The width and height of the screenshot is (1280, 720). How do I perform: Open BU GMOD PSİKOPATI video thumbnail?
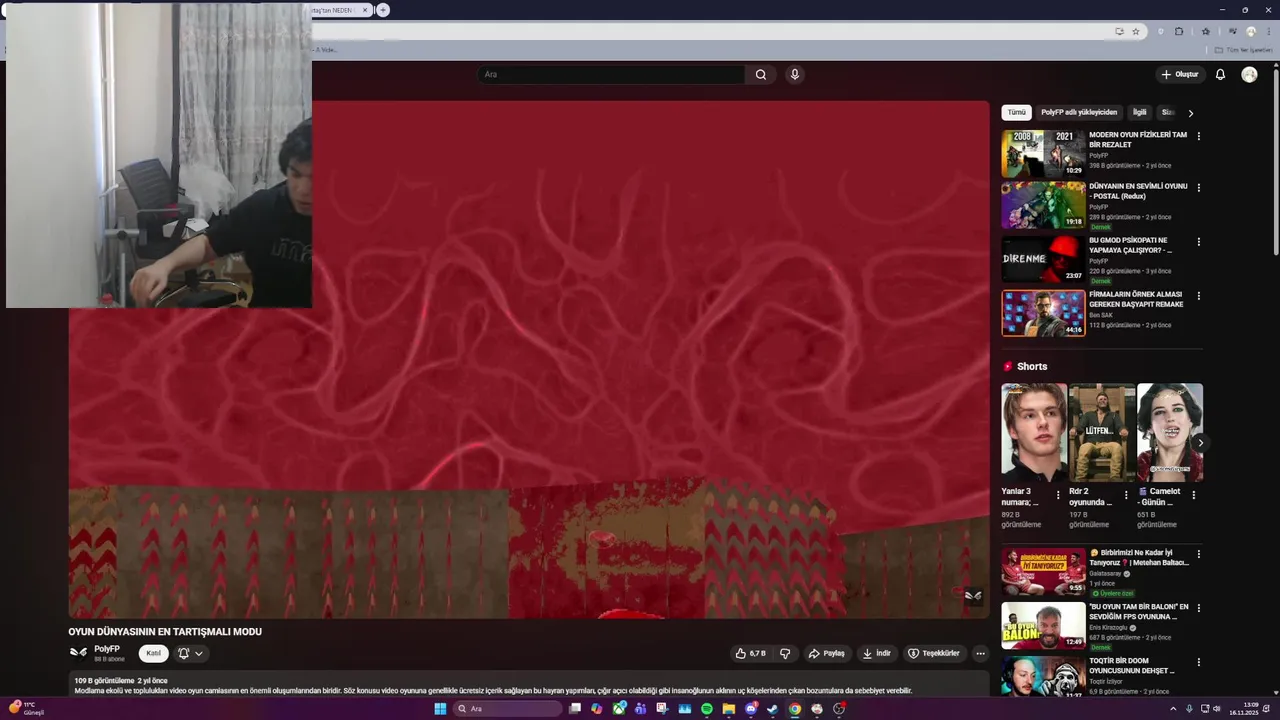click(x=1043, y=259)
